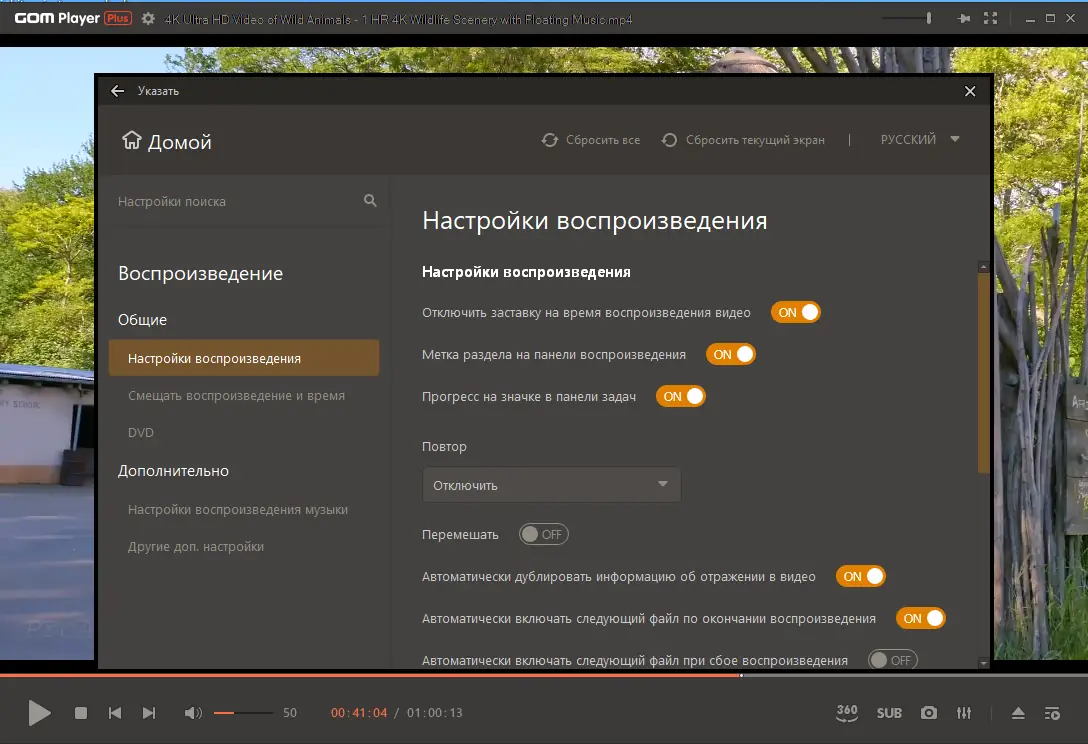The height and width of the screenshot is (744, 1088).
Task: Open the equalizer sliders icon
Action: pos(964,713)
